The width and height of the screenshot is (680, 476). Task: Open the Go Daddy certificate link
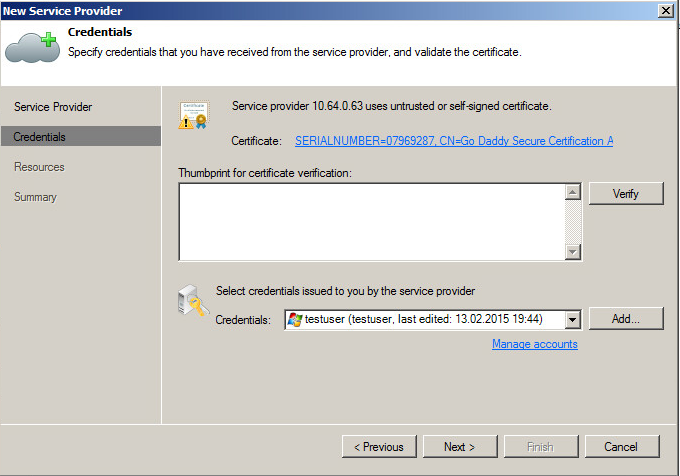[x=454, y=141]
